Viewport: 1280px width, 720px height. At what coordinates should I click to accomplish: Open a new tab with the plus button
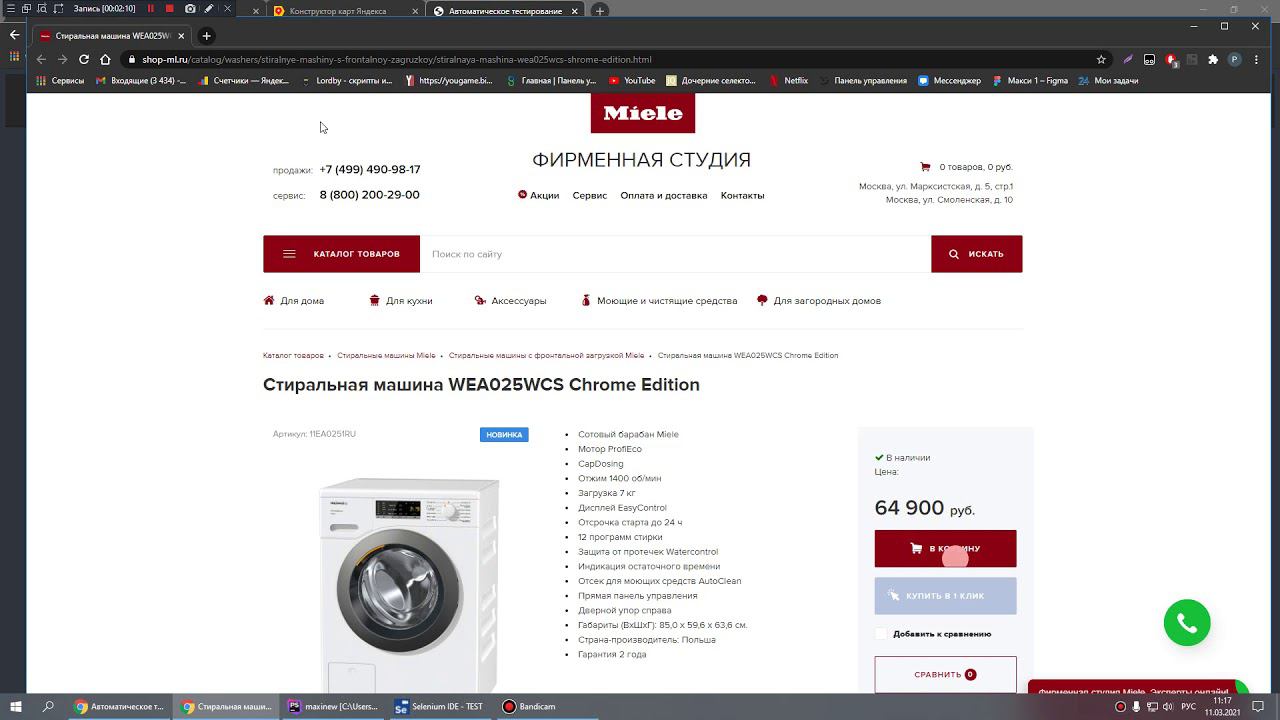point(206,36)
